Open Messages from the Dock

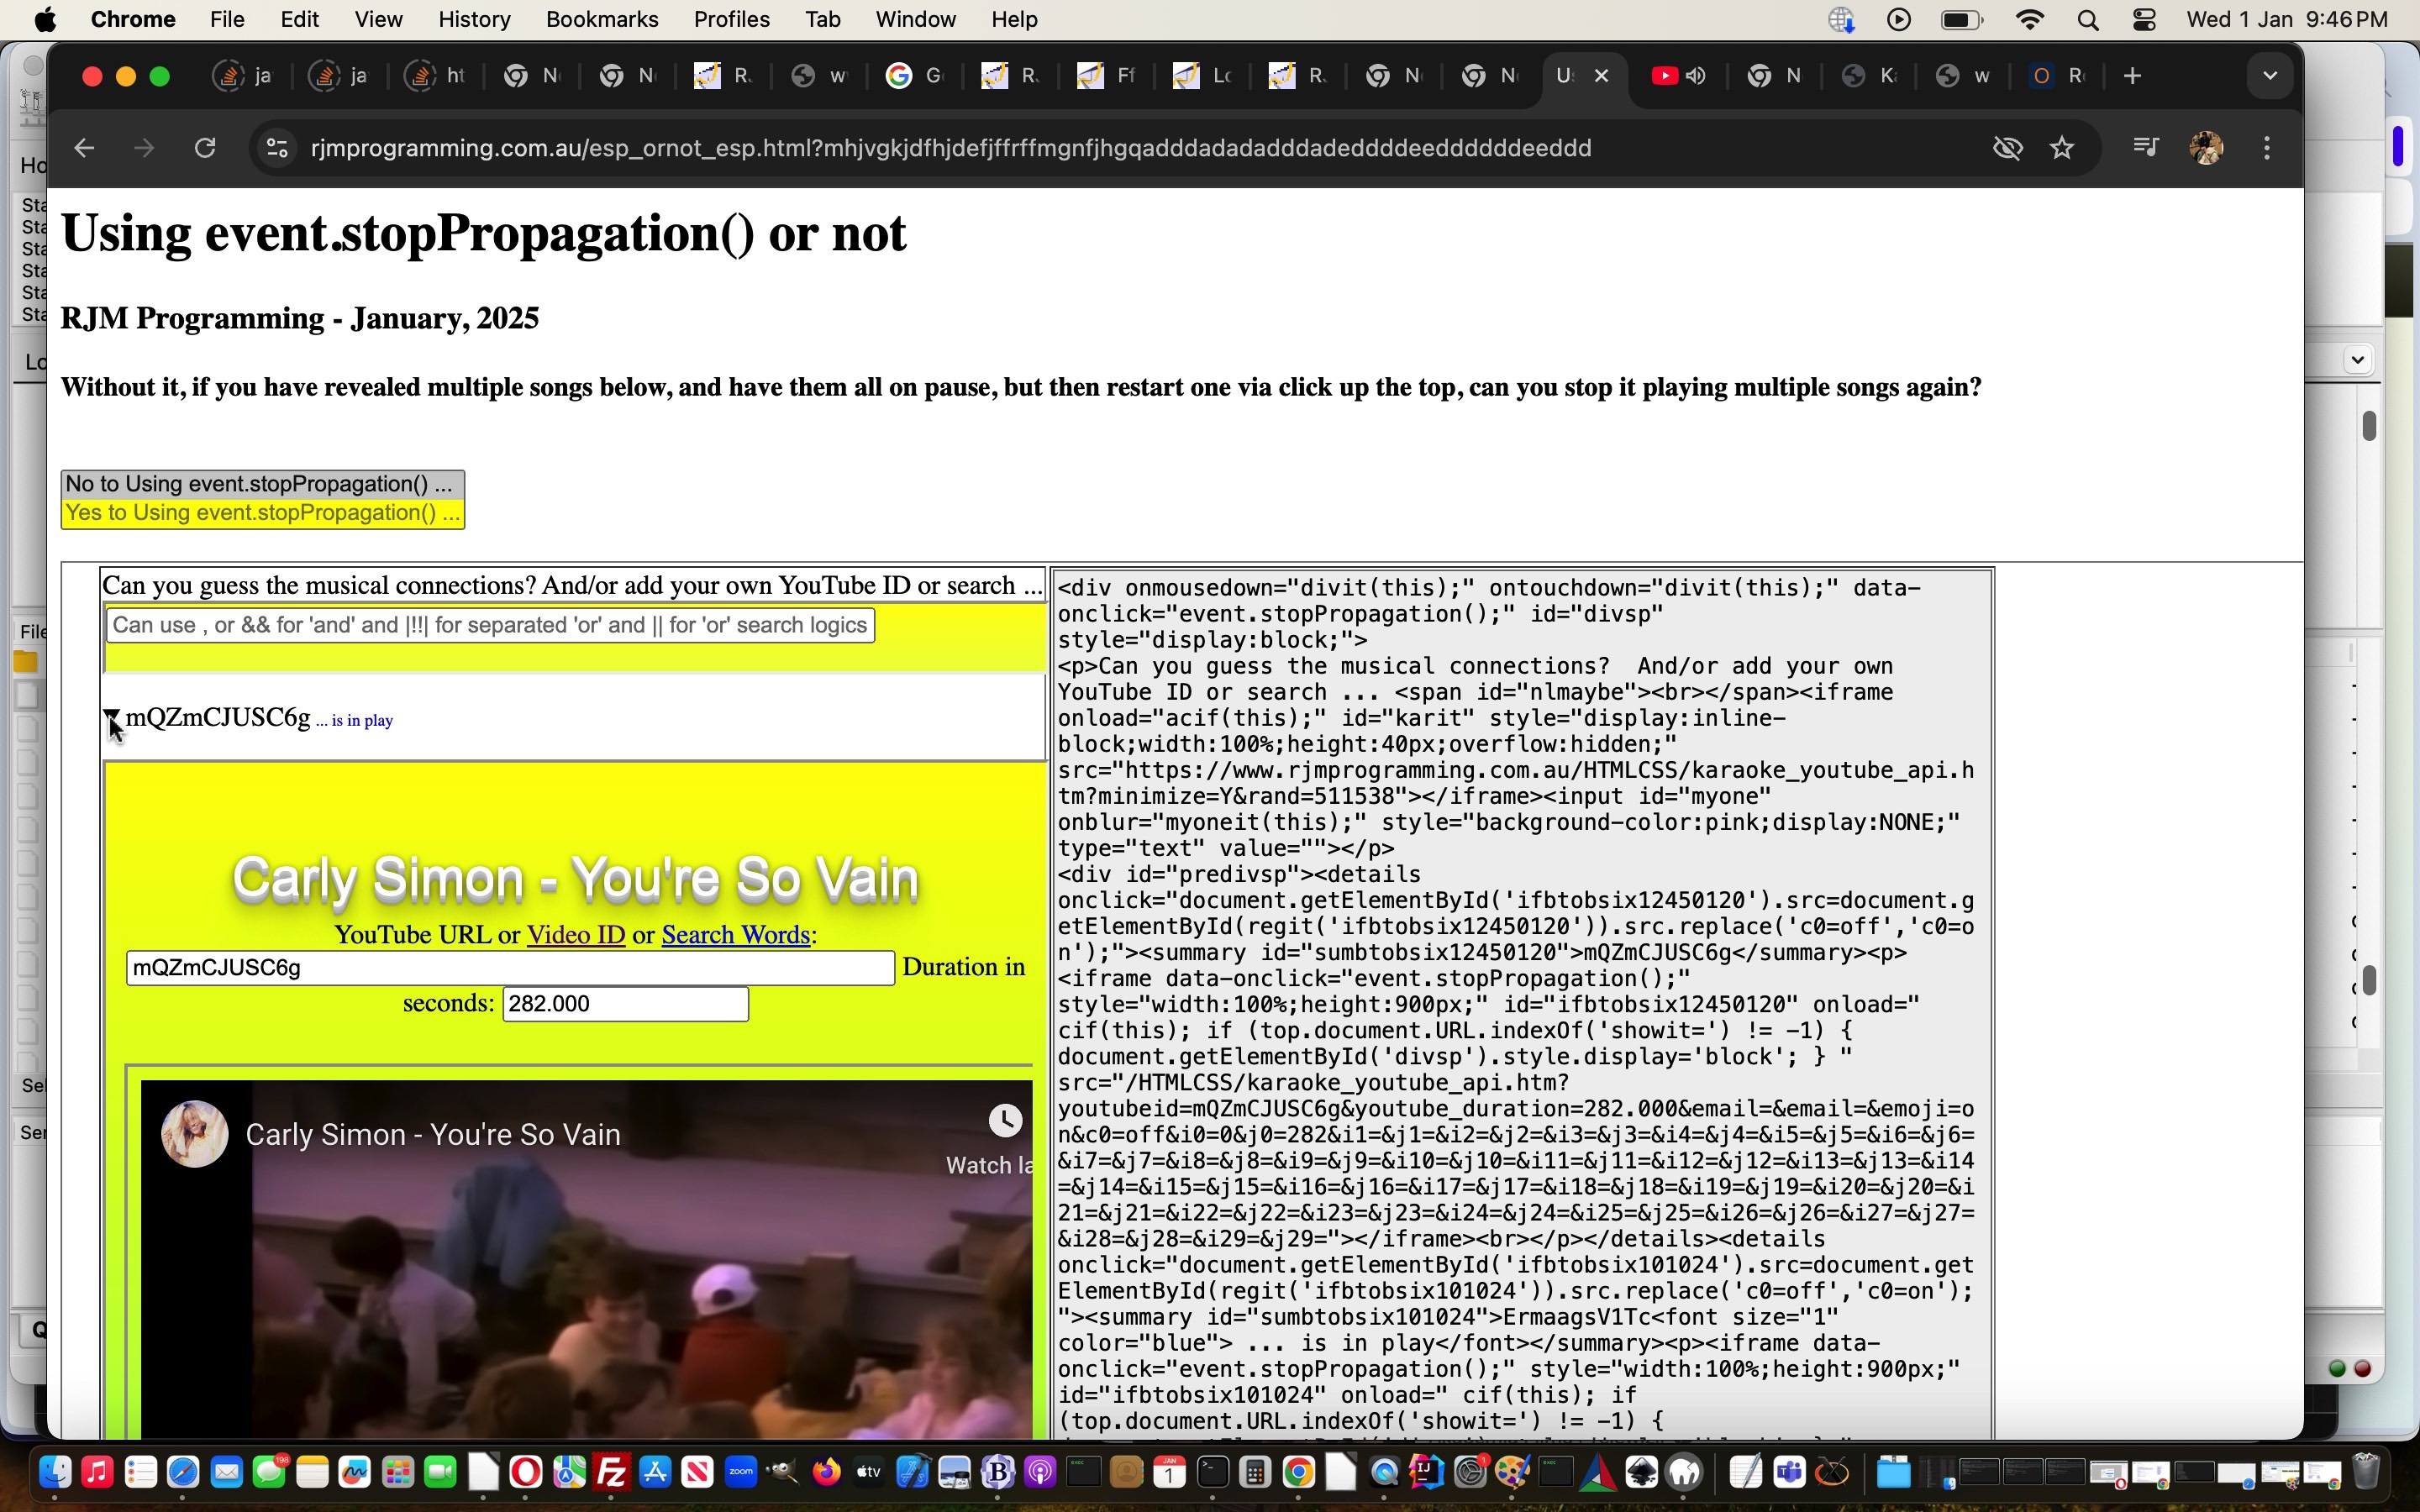270,1473
